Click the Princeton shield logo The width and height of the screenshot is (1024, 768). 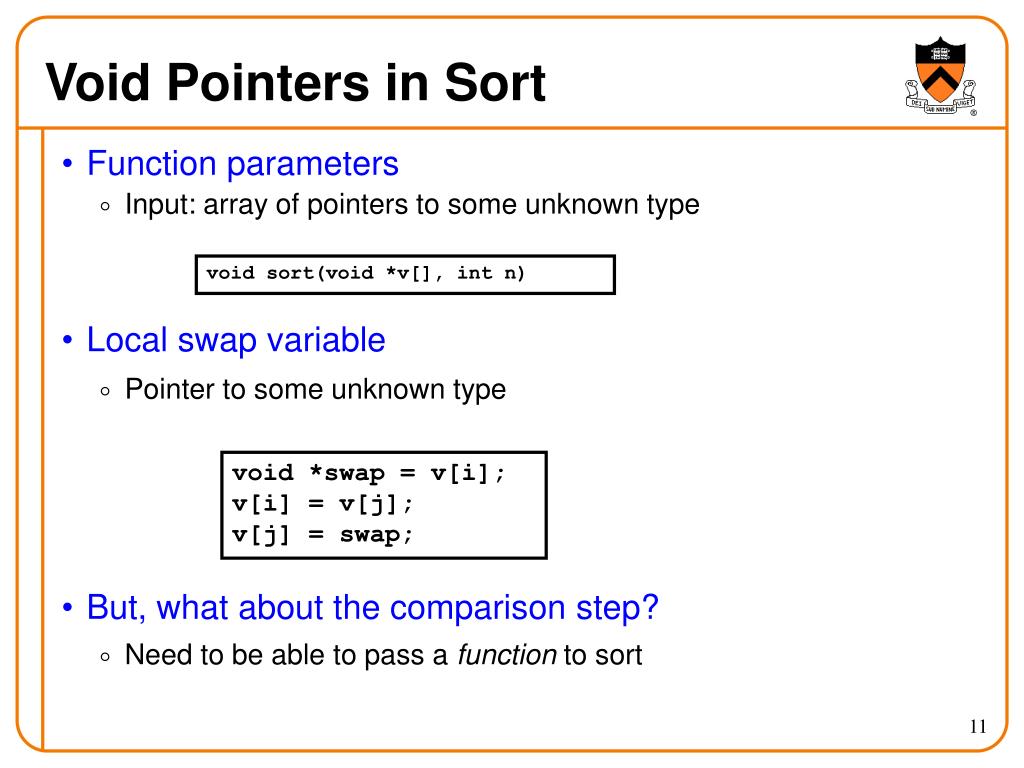(x=940, y=76)
